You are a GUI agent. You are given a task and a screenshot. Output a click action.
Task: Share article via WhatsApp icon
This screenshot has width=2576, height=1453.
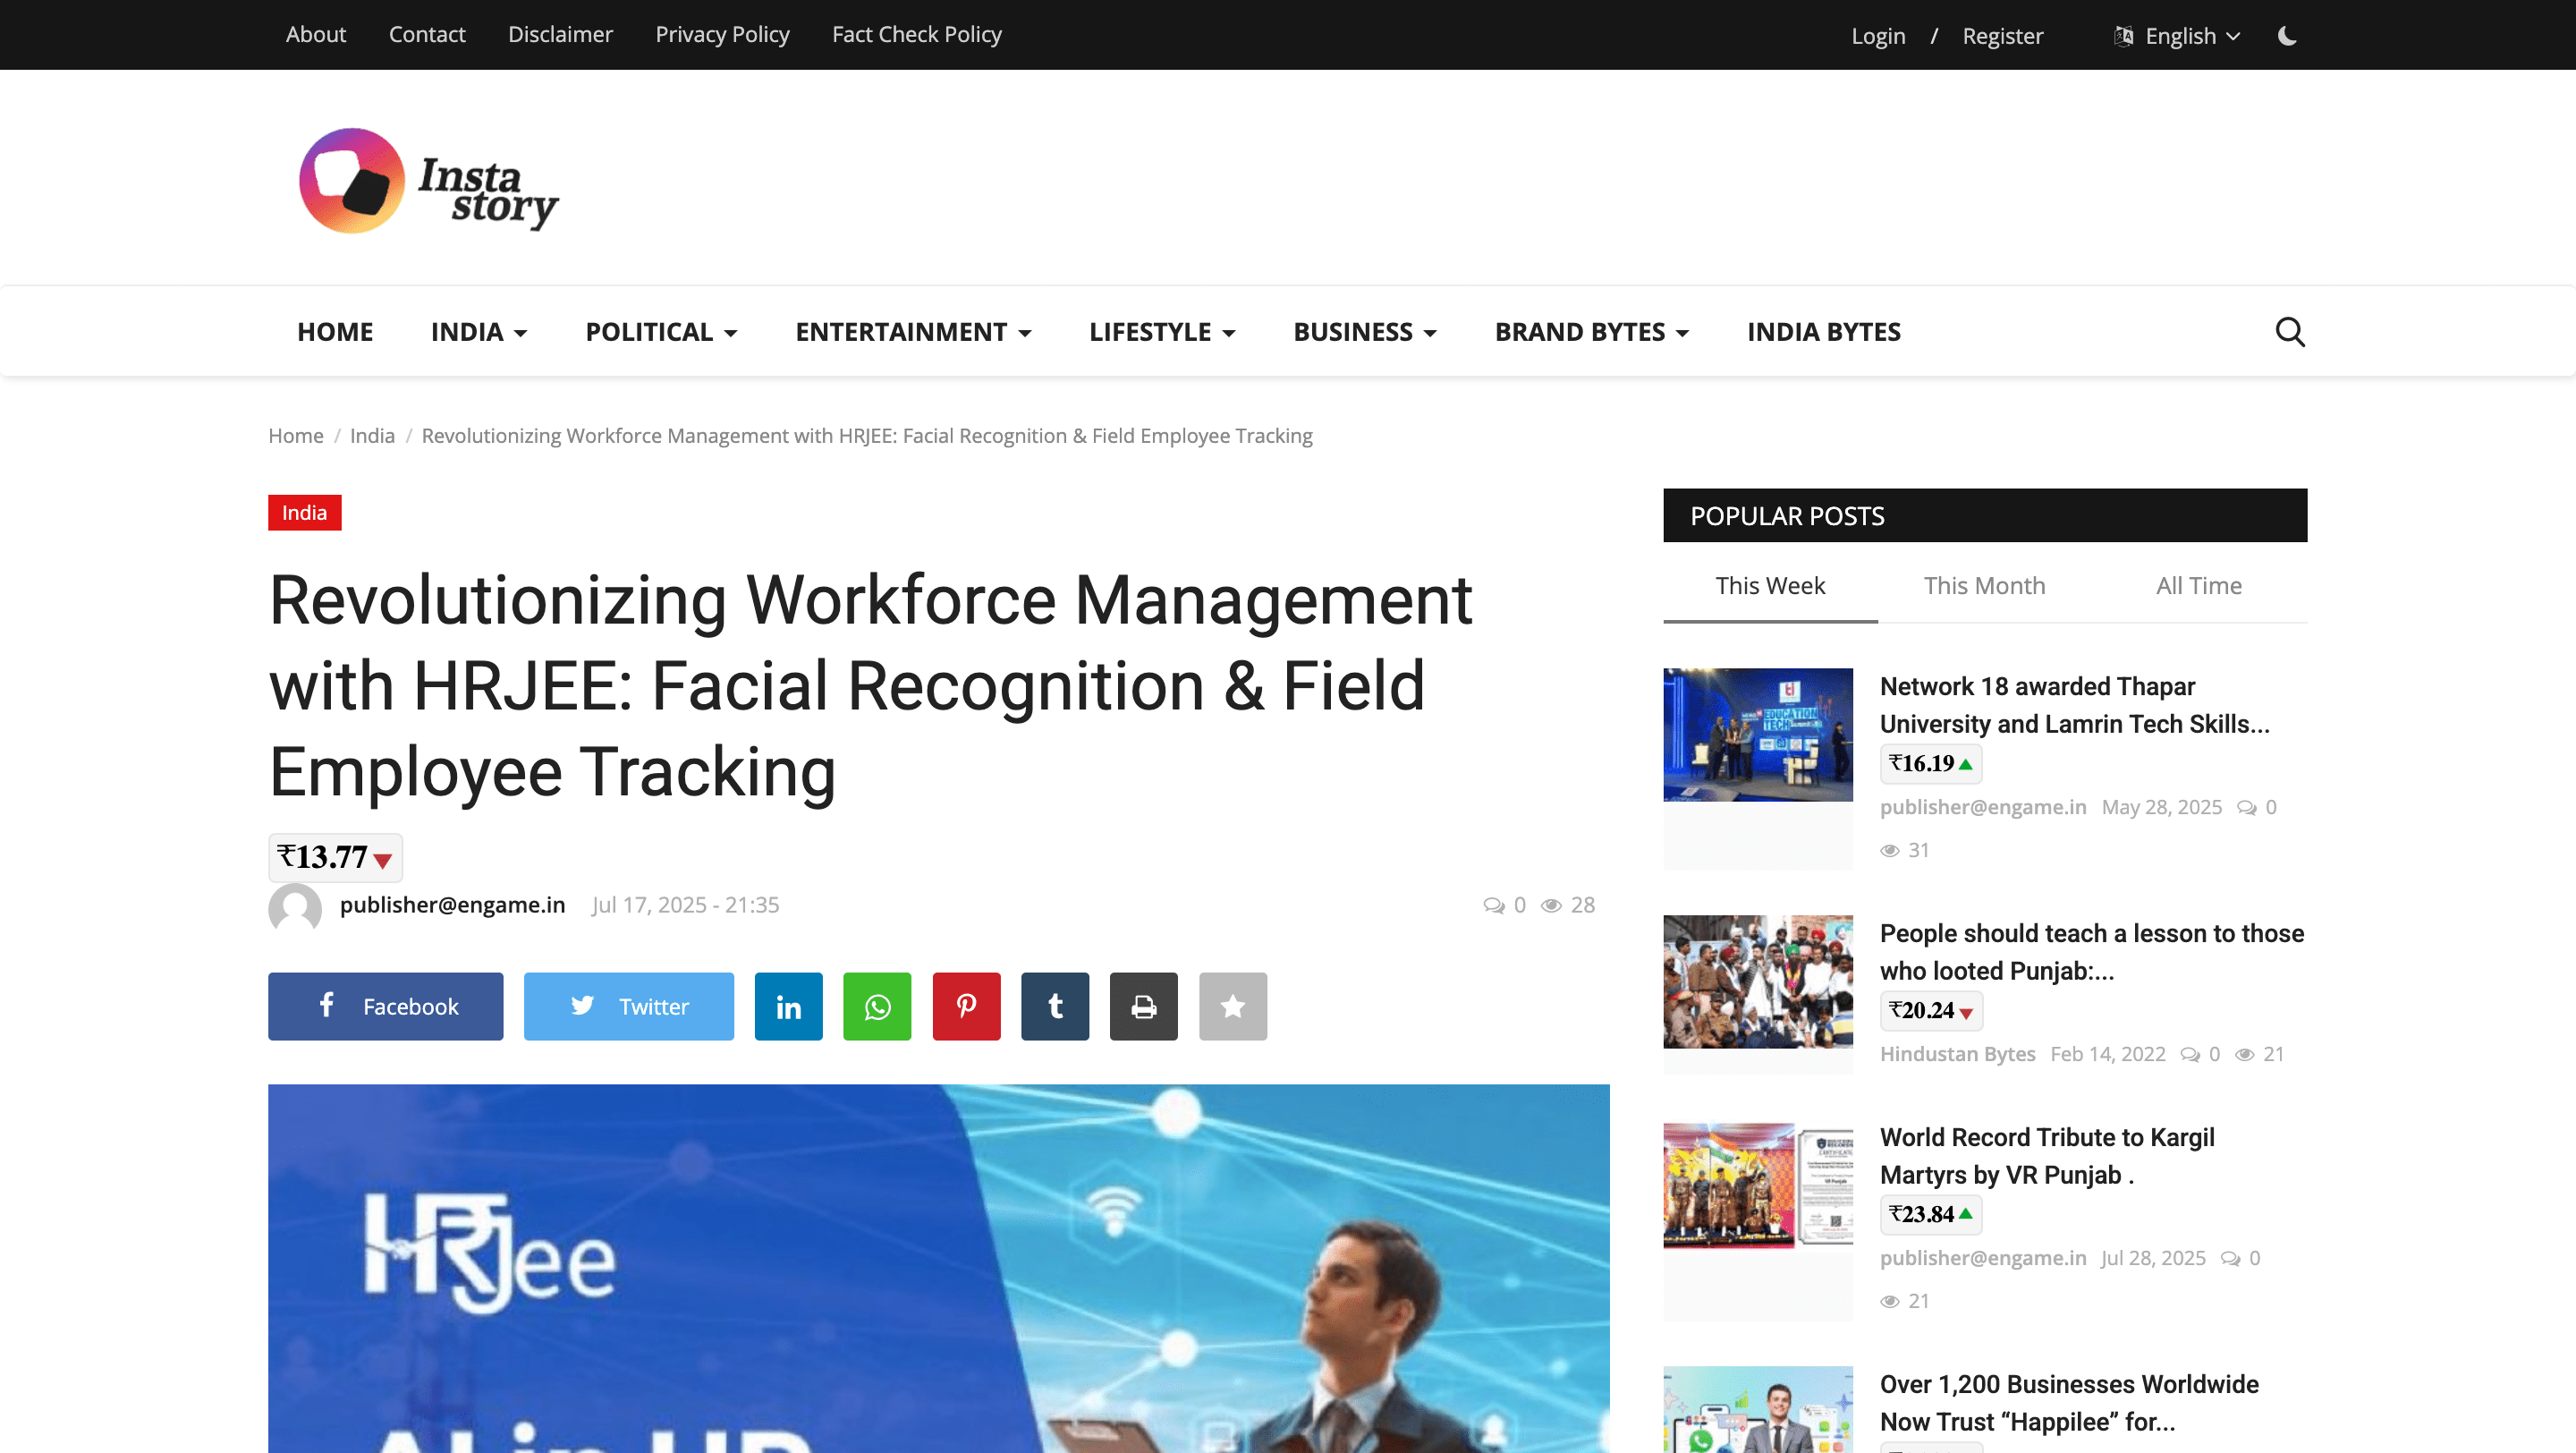point(877,1006)
